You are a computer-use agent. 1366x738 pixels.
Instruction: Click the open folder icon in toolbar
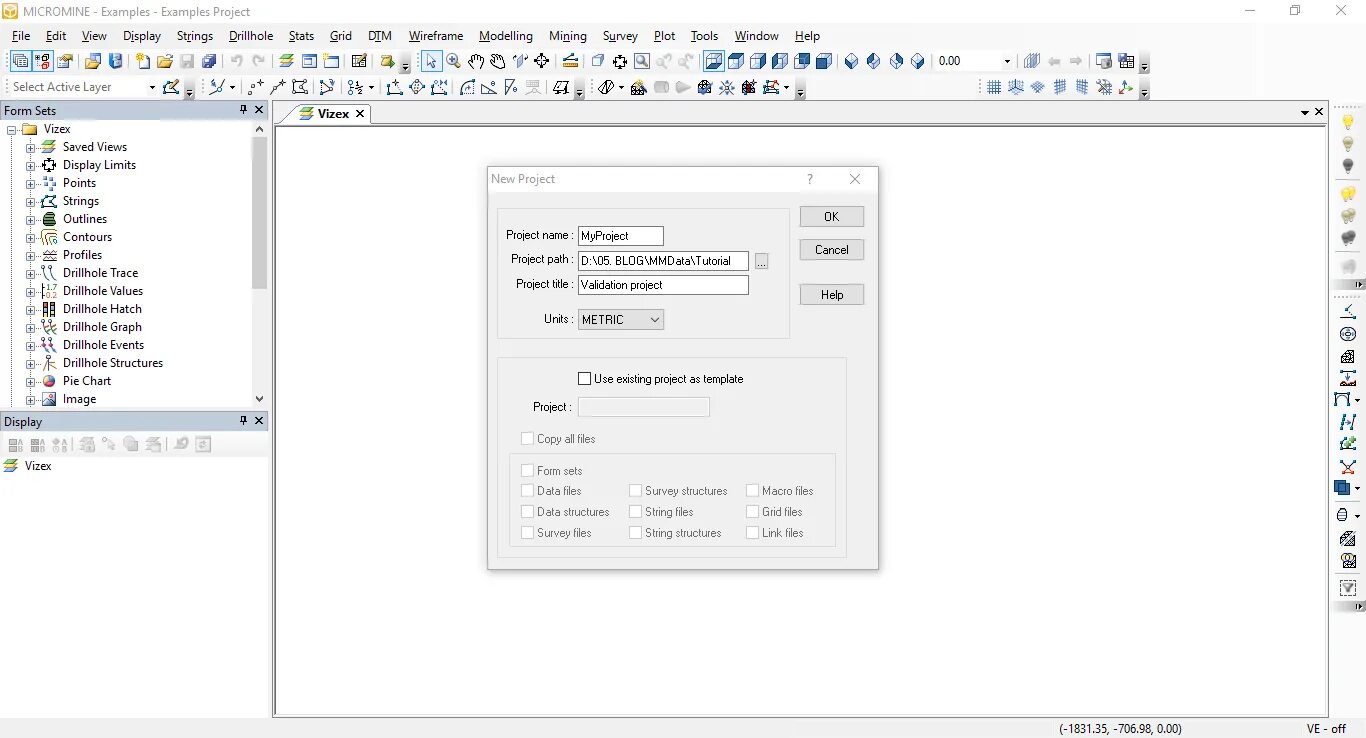point(165,61)
